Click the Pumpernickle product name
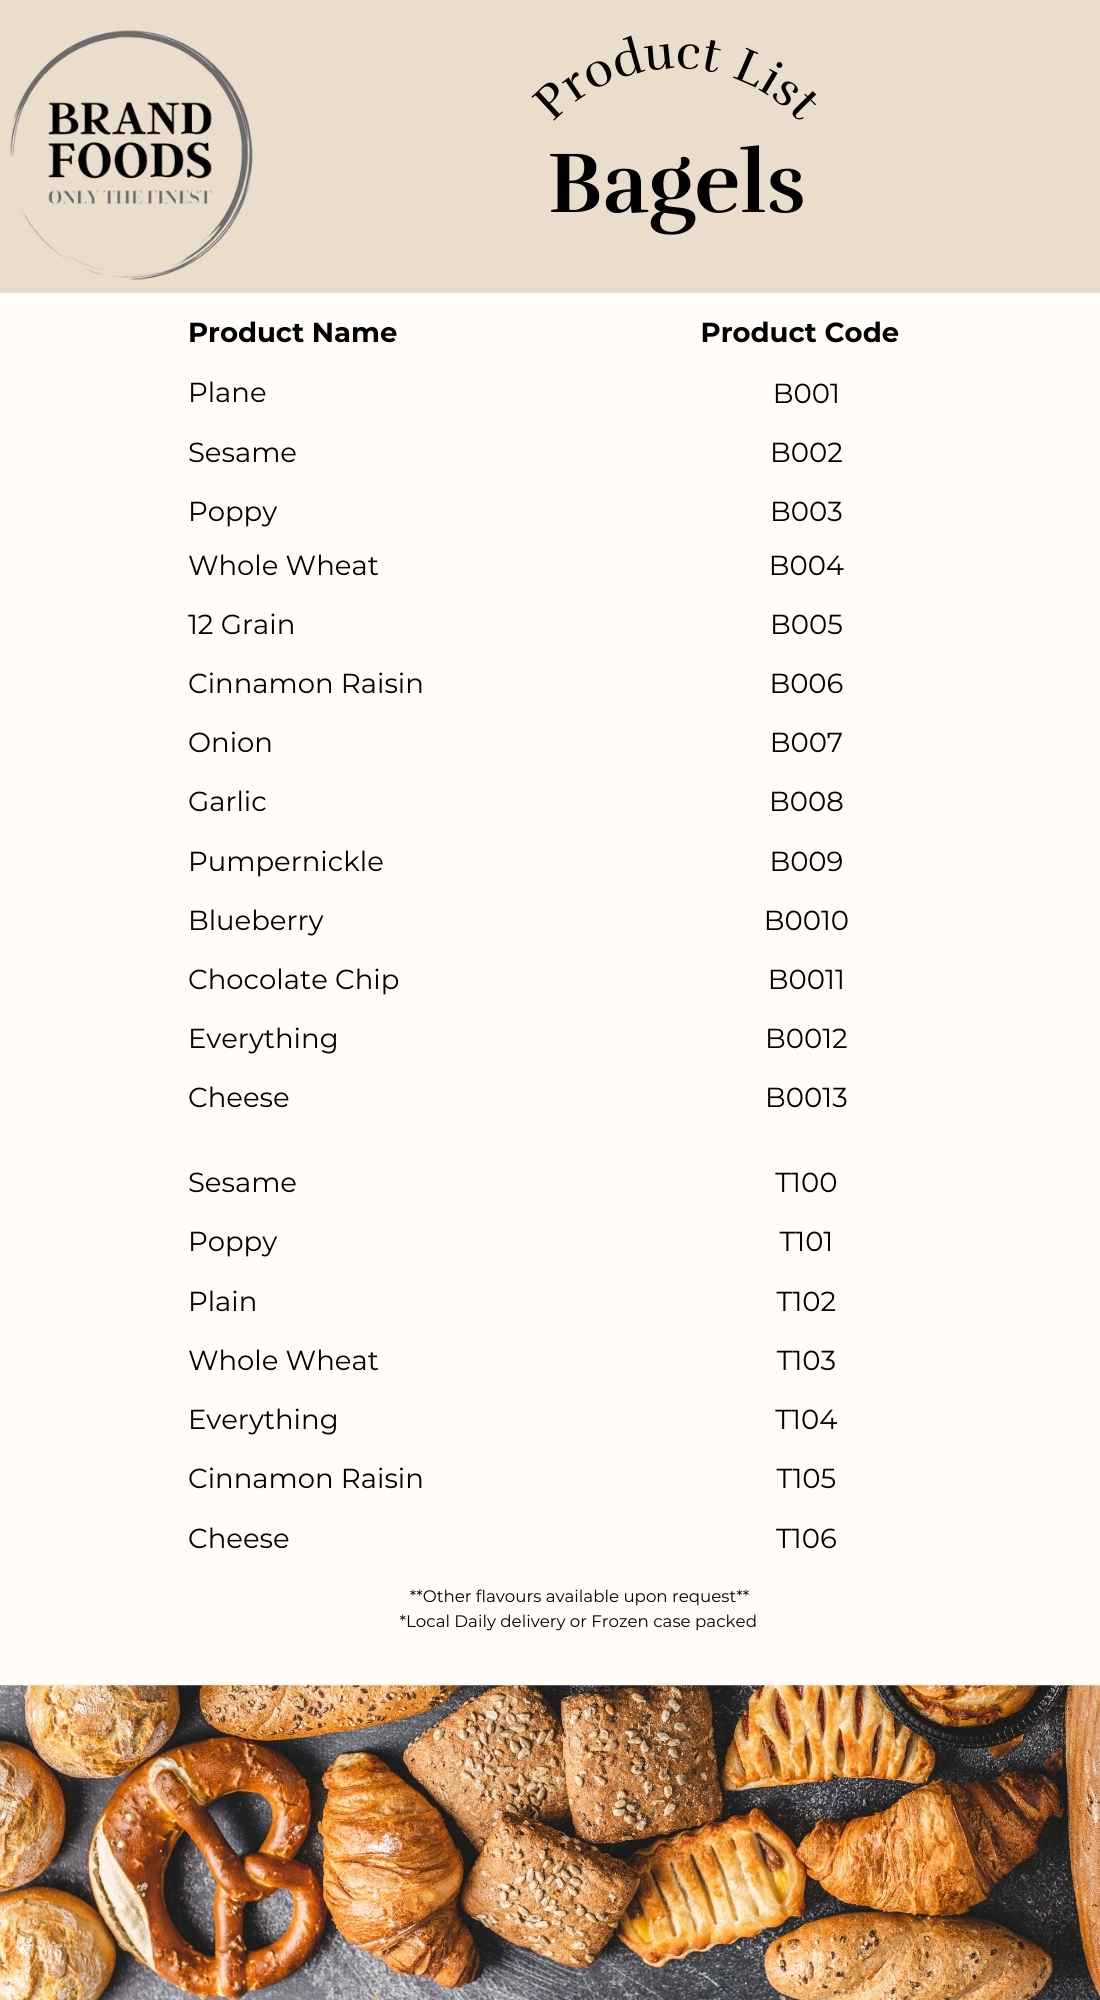 click(x=285, y=862)
